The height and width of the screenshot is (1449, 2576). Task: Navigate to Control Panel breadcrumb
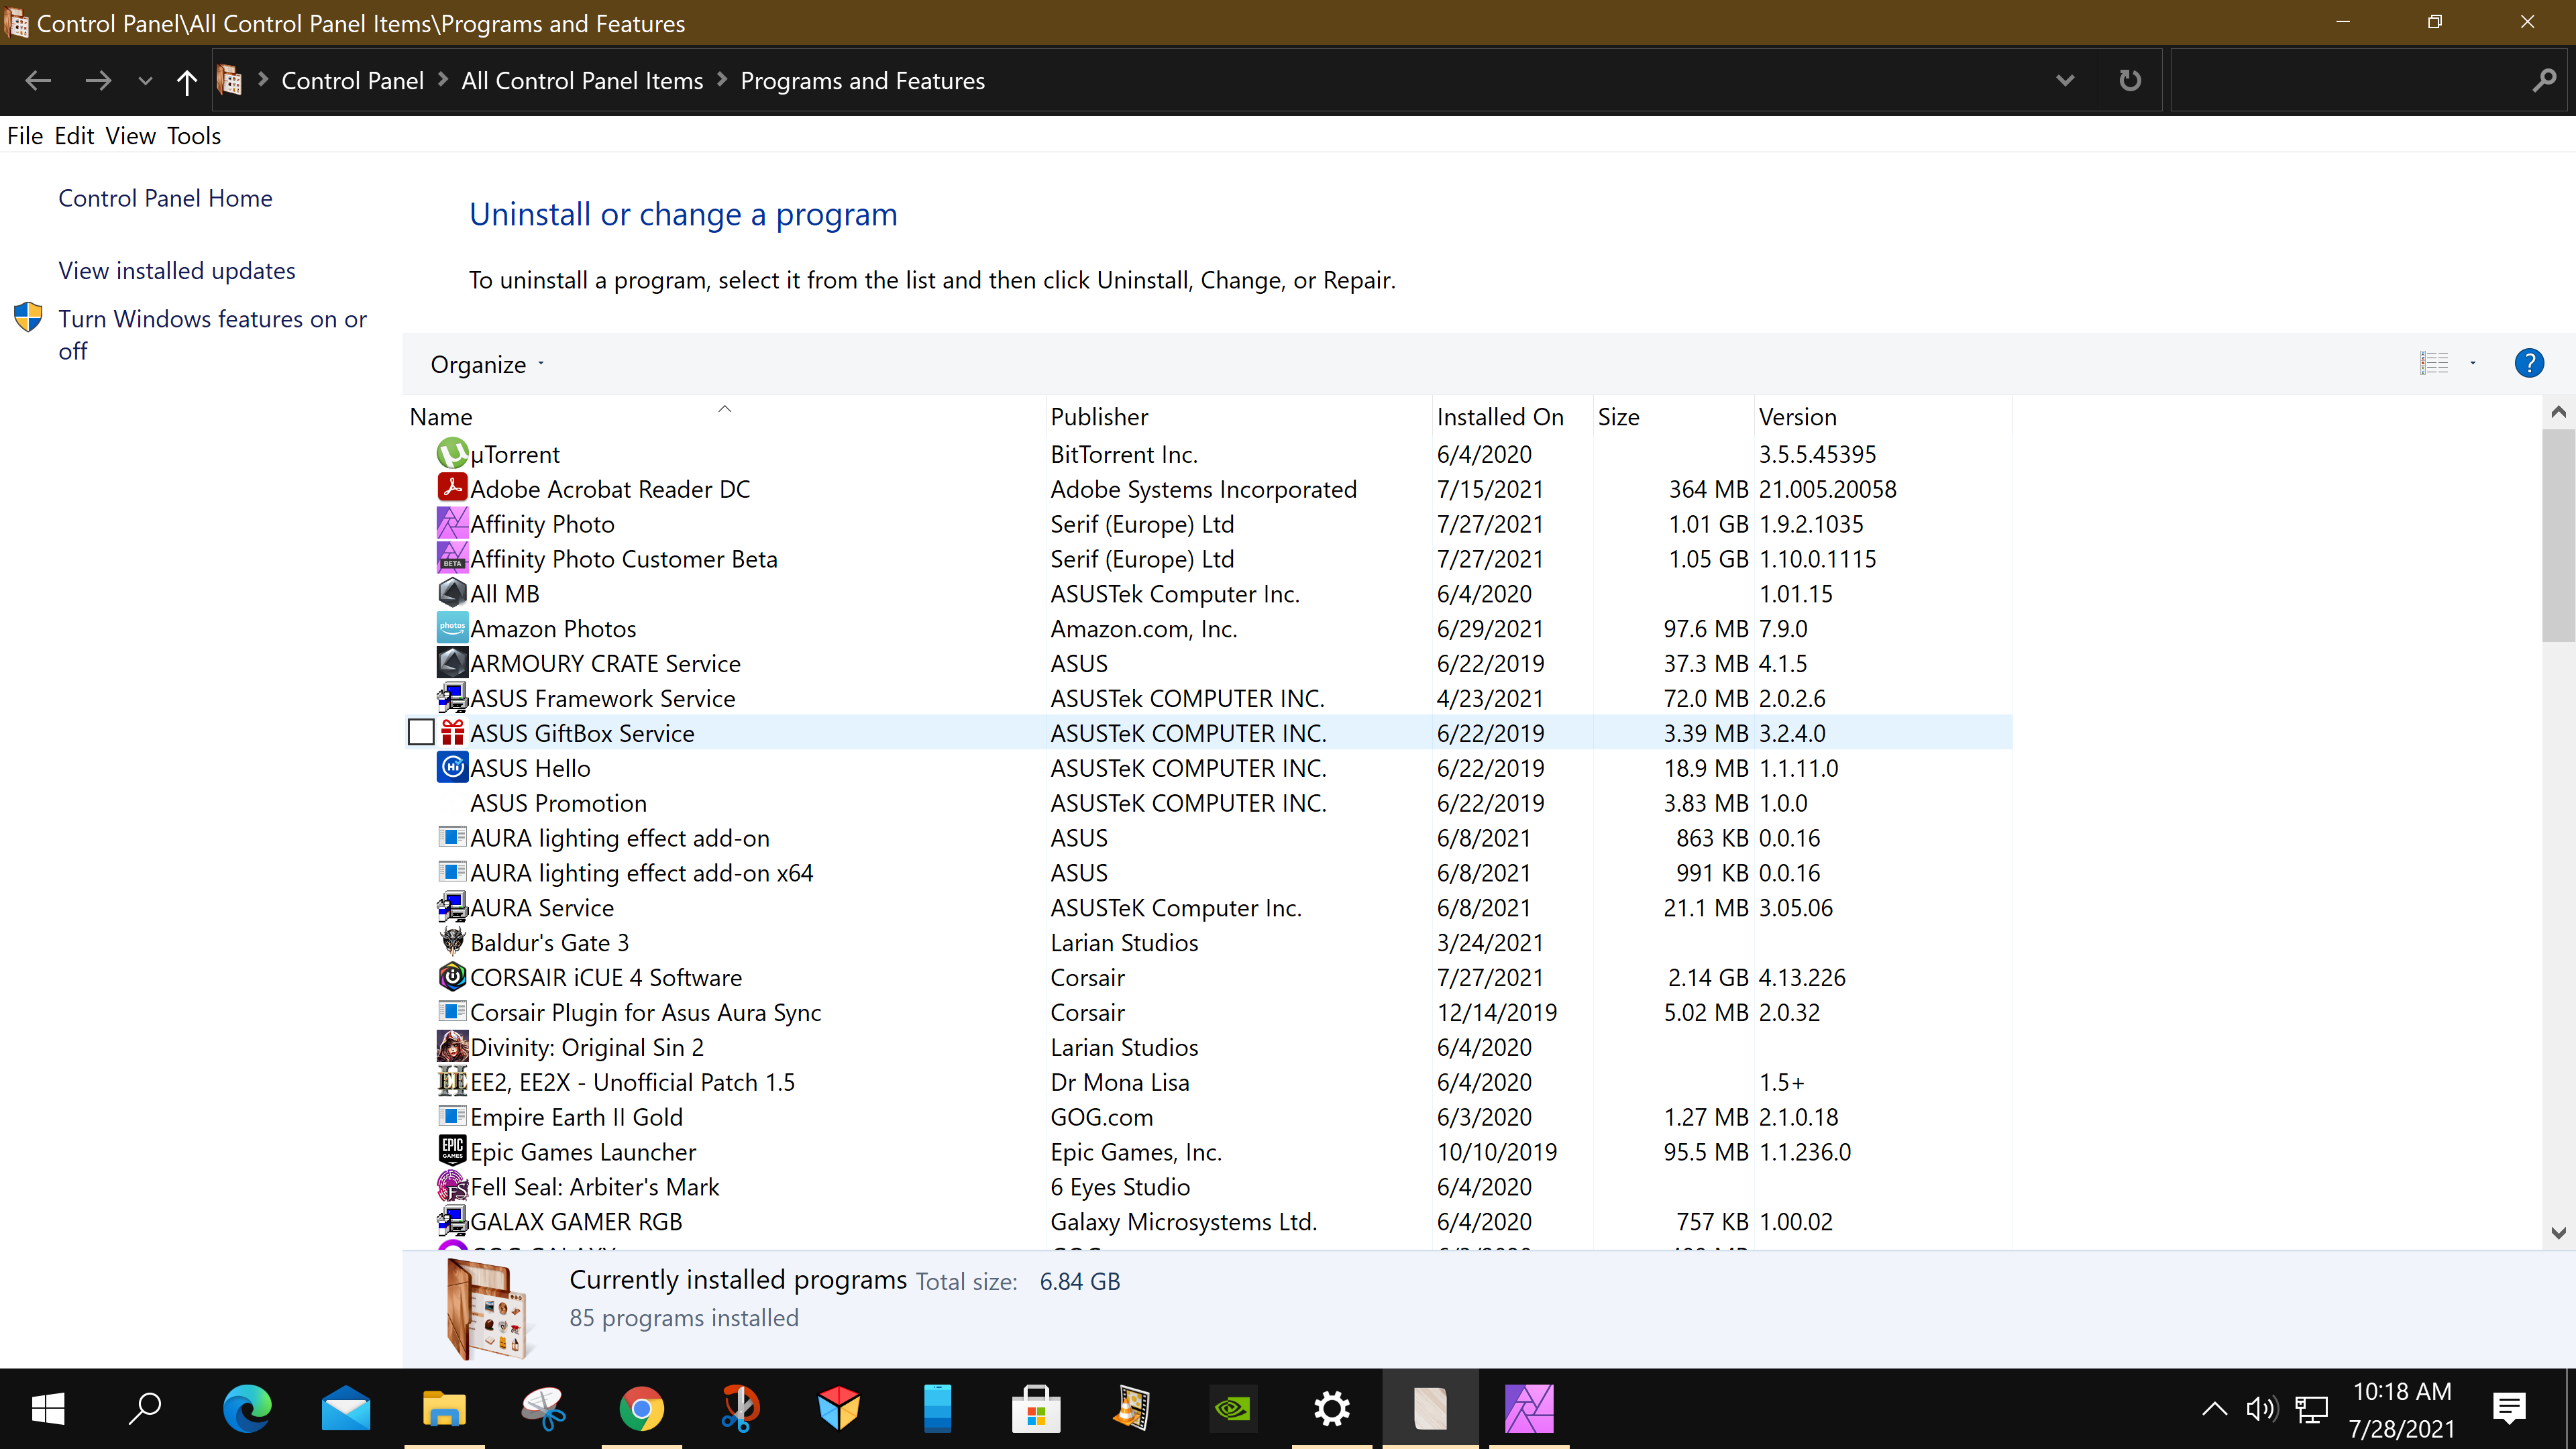[x=352, y=80]
